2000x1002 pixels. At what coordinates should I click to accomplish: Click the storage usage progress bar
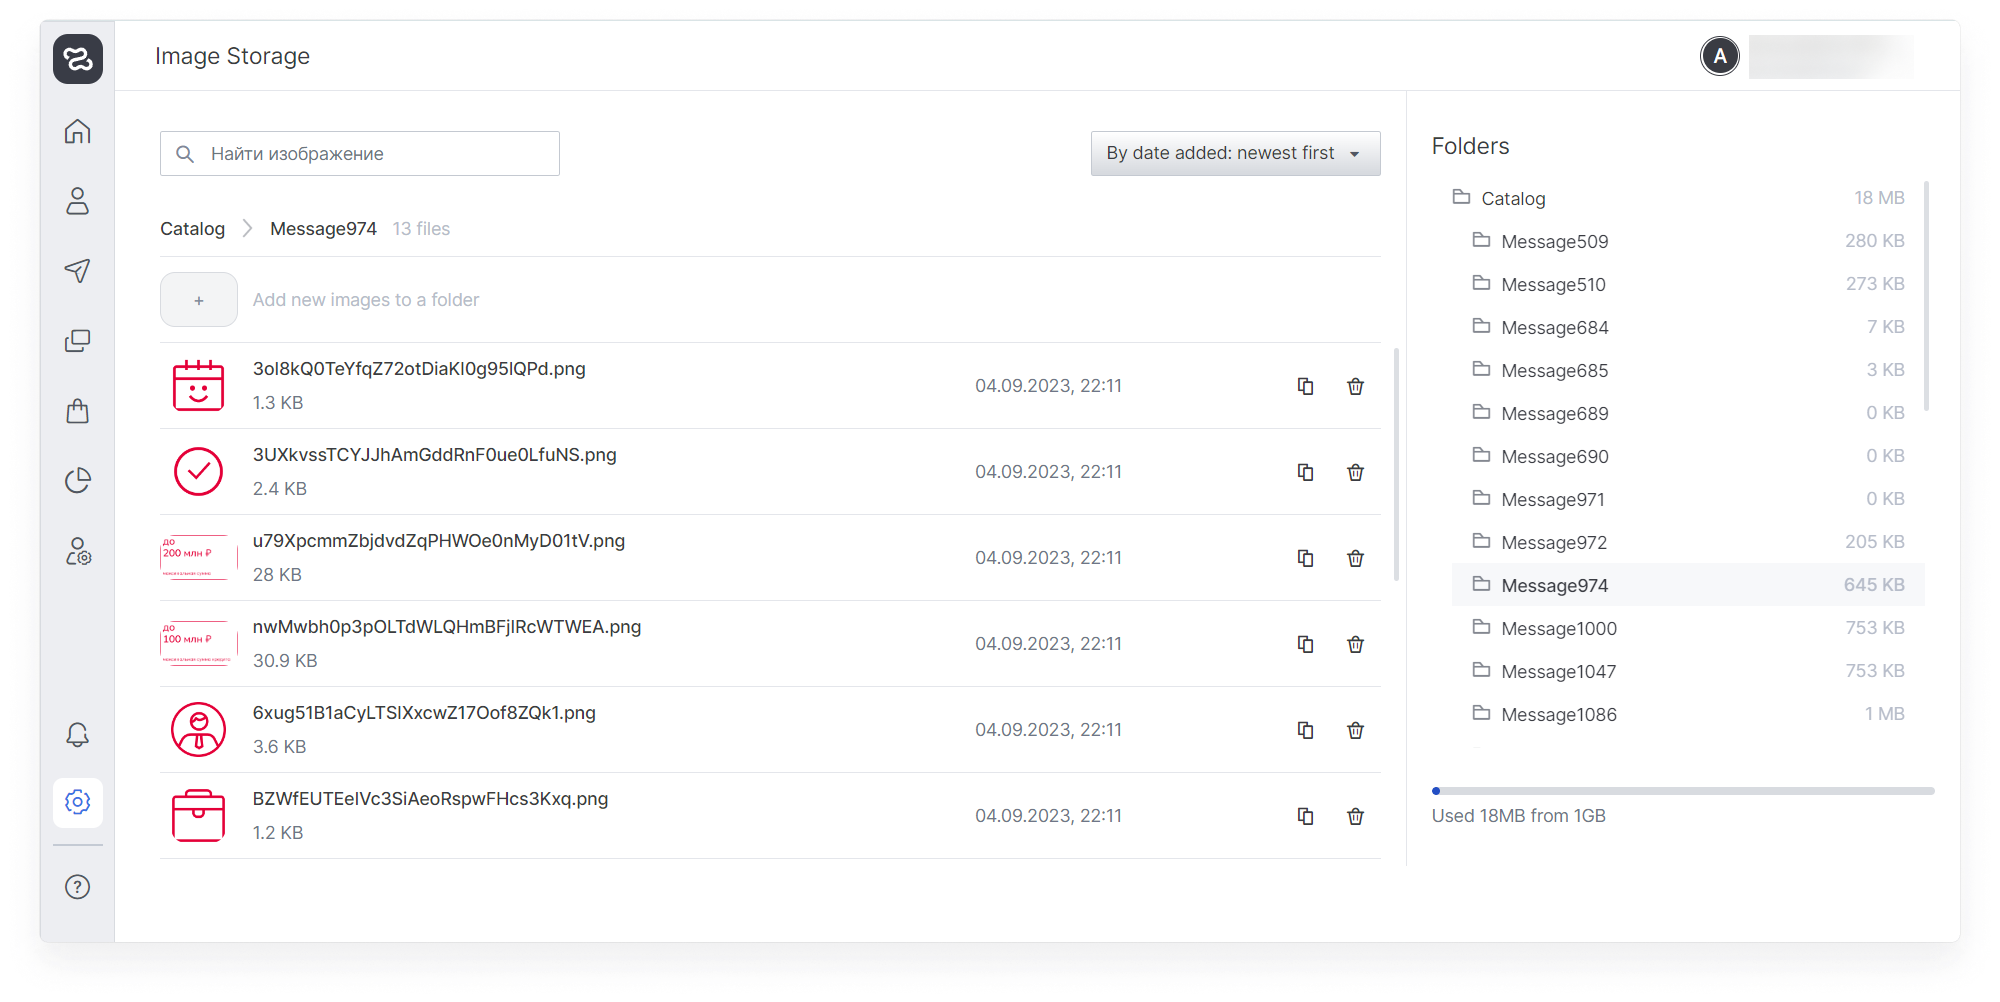point(1682,791)
